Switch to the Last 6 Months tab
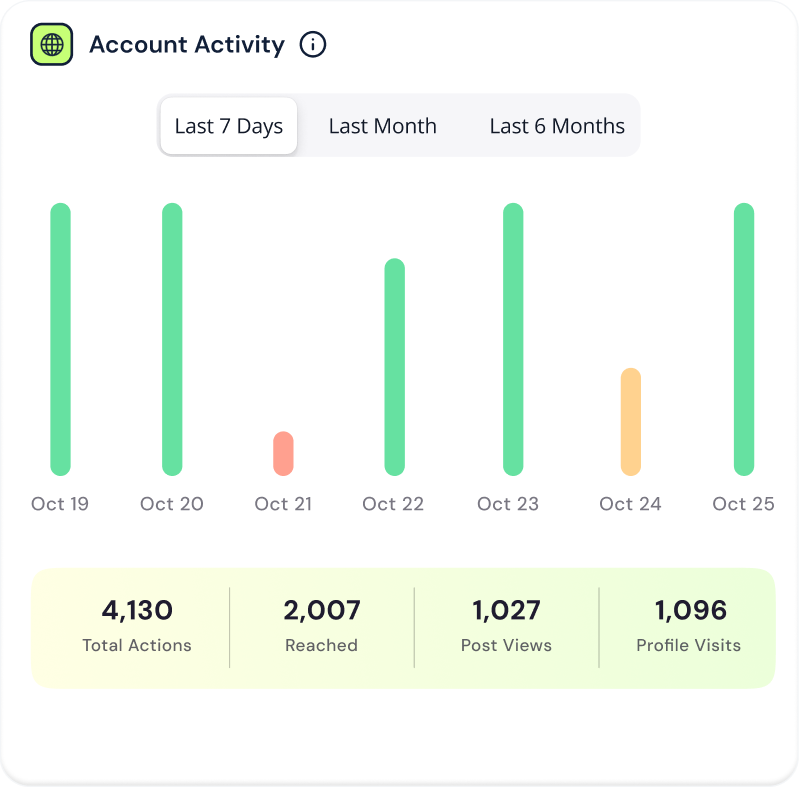This screenshot has width=799, height=788. point(557,126)
